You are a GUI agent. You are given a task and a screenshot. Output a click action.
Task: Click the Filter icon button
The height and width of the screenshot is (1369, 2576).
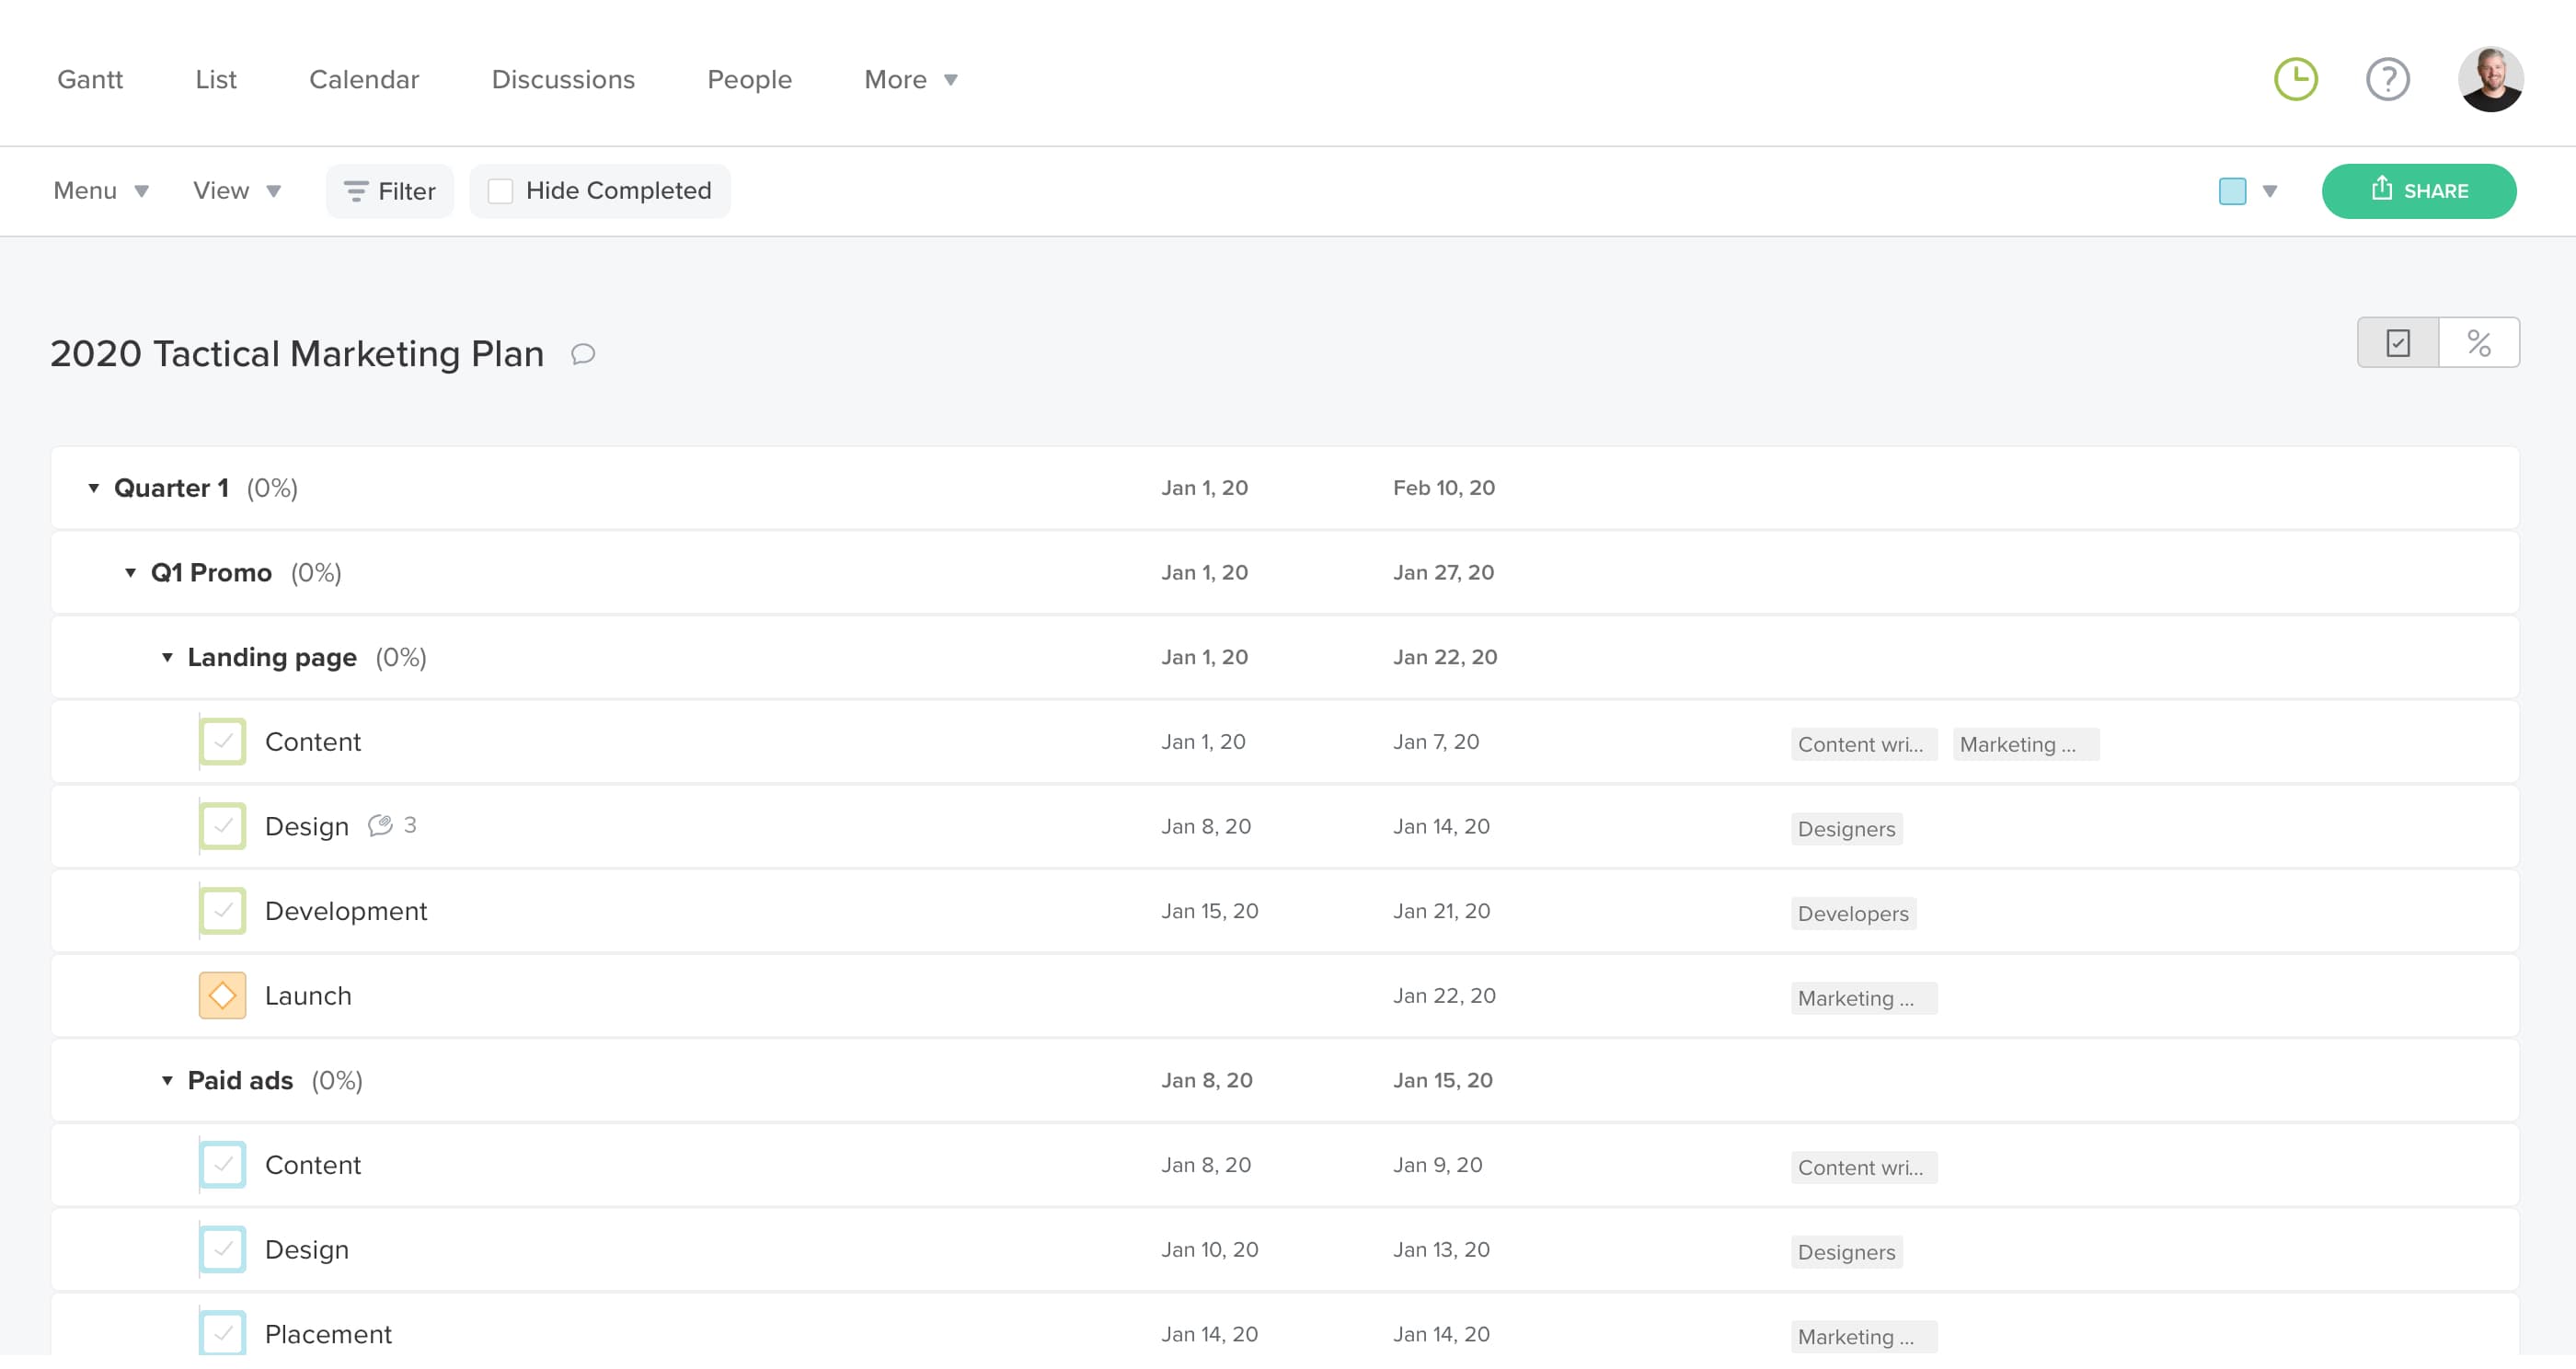(x=389, y=191)
